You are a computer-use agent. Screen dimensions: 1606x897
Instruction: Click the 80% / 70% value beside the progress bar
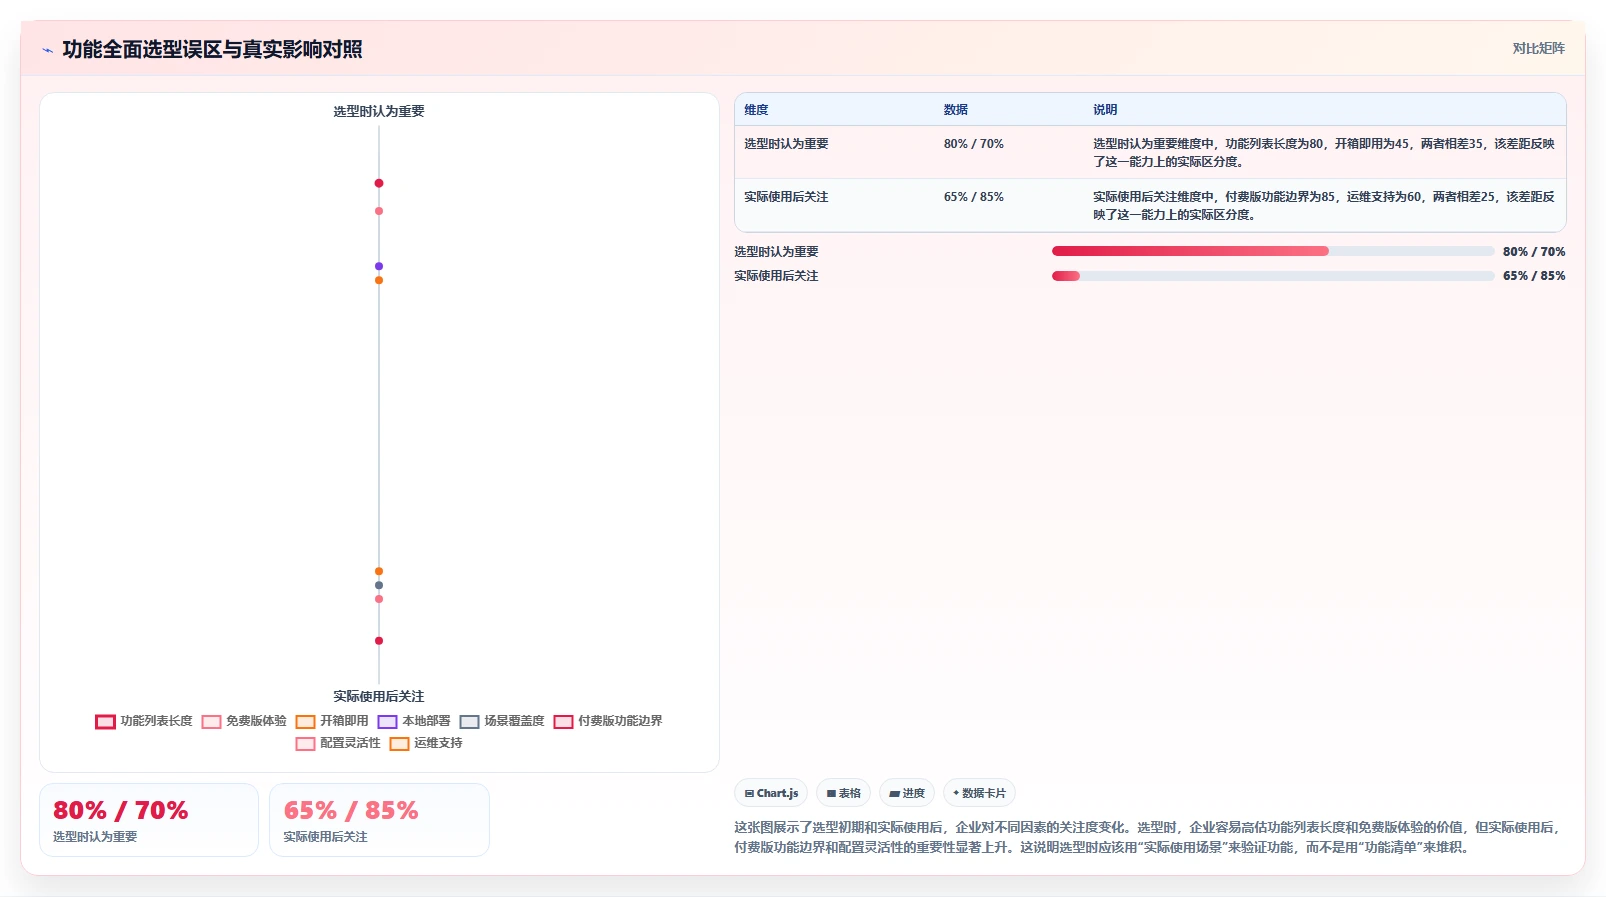(1534, 252)
